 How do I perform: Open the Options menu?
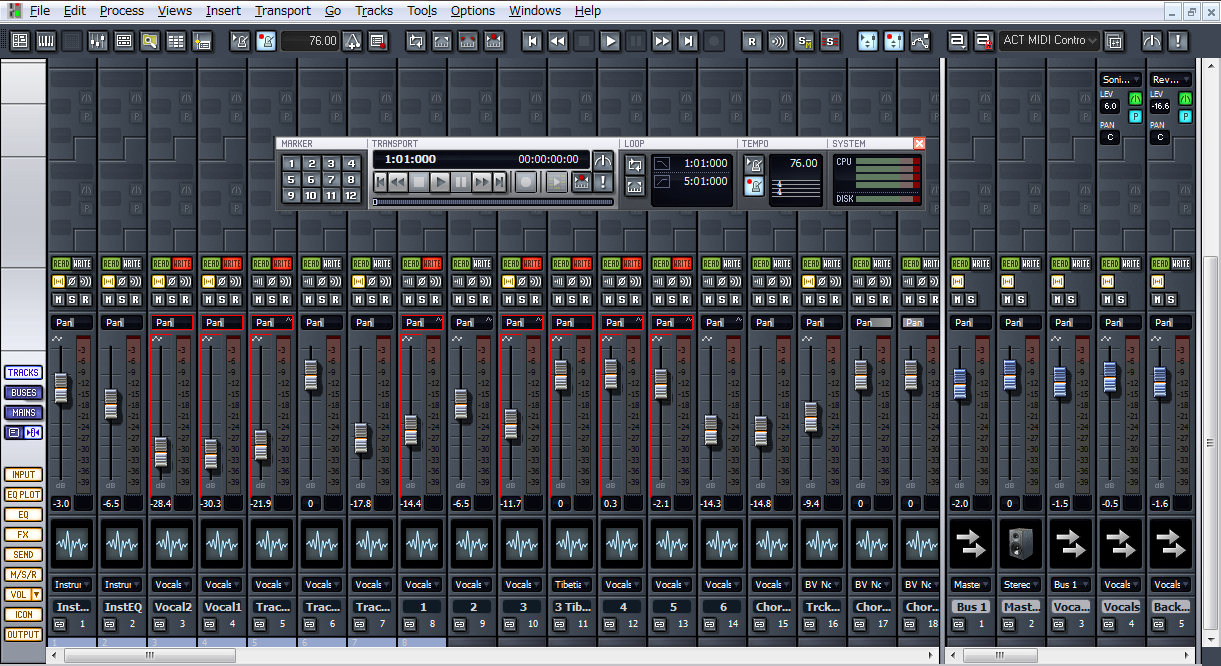click(x=473, y=11)
